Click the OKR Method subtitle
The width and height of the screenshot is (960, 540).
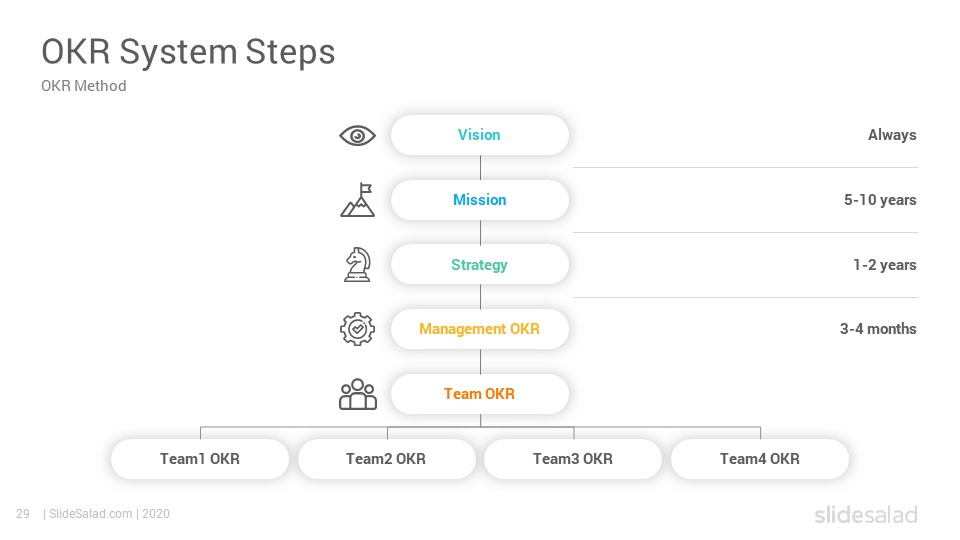[84, 86]
